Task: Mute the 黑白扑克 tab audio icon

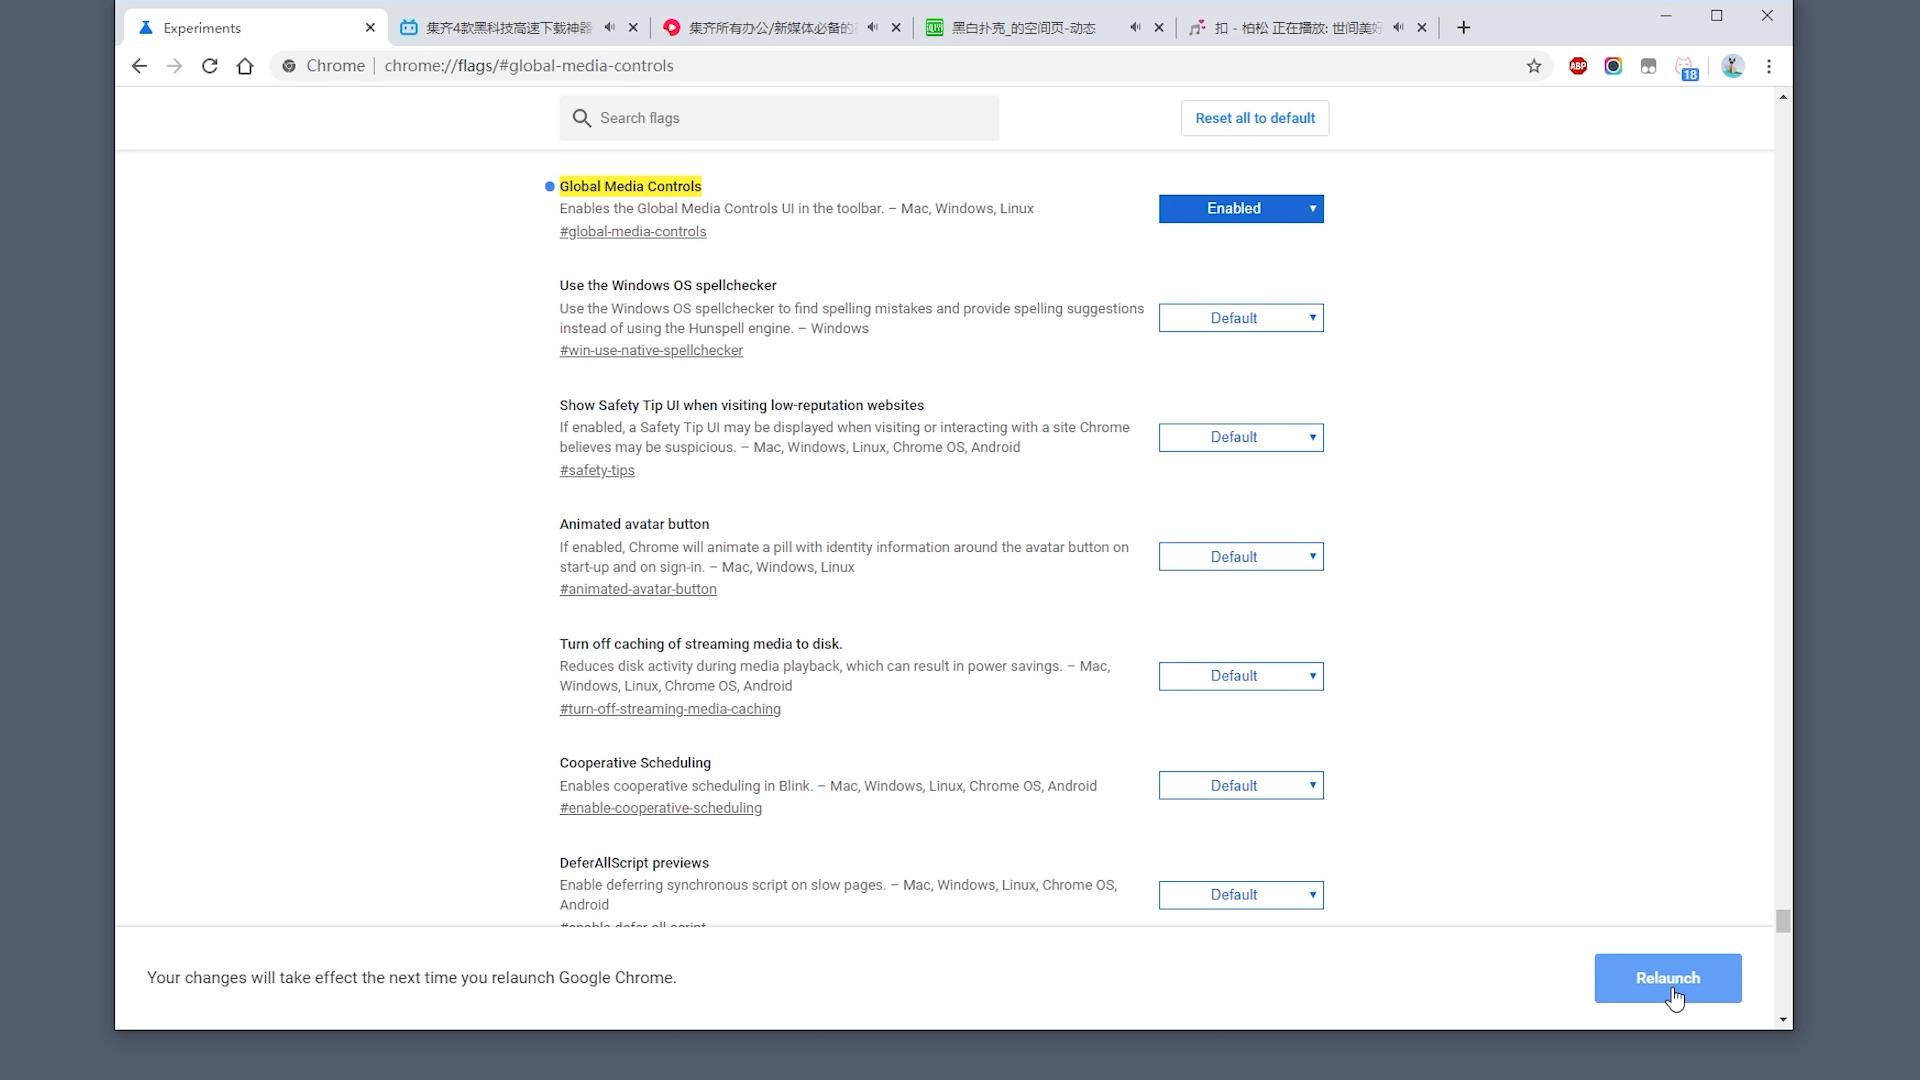Action: tap(1135, 28)
